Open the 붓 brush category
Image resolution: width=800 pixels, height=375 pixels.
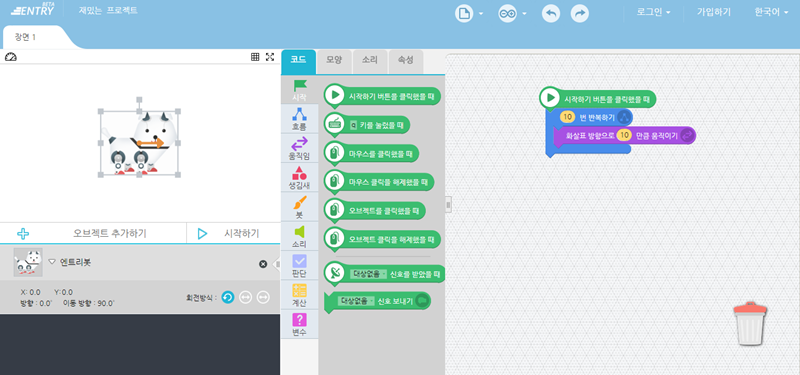(299, 207)
